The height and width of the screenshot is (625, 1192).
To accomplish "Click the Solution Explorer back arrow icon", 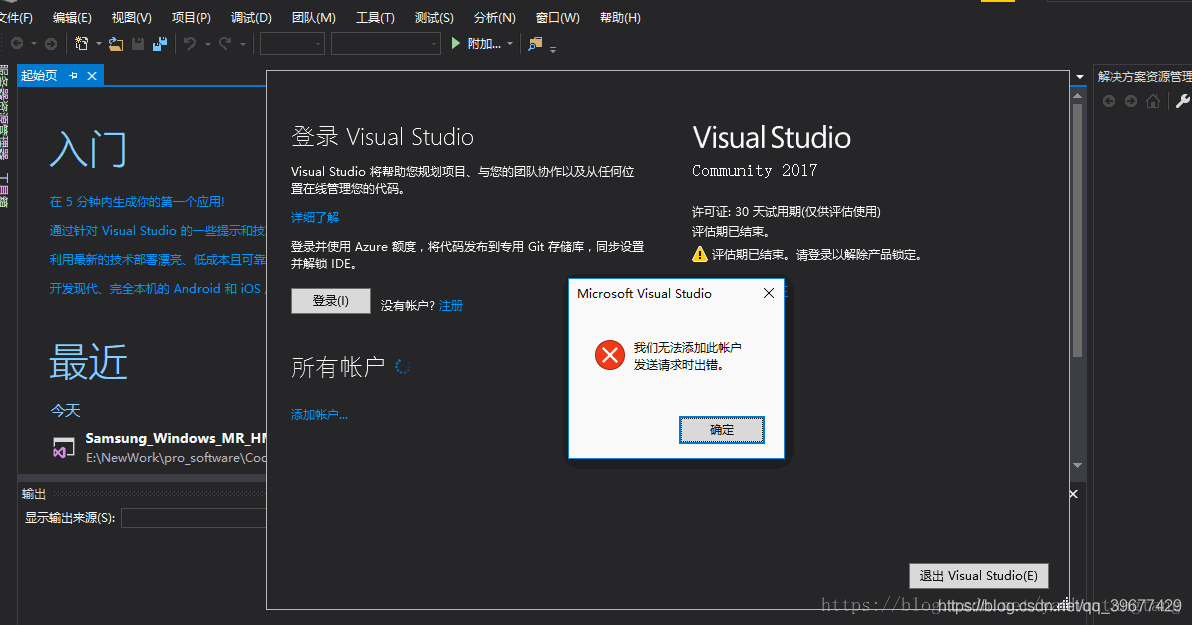I will click(x=1109, y=101).
